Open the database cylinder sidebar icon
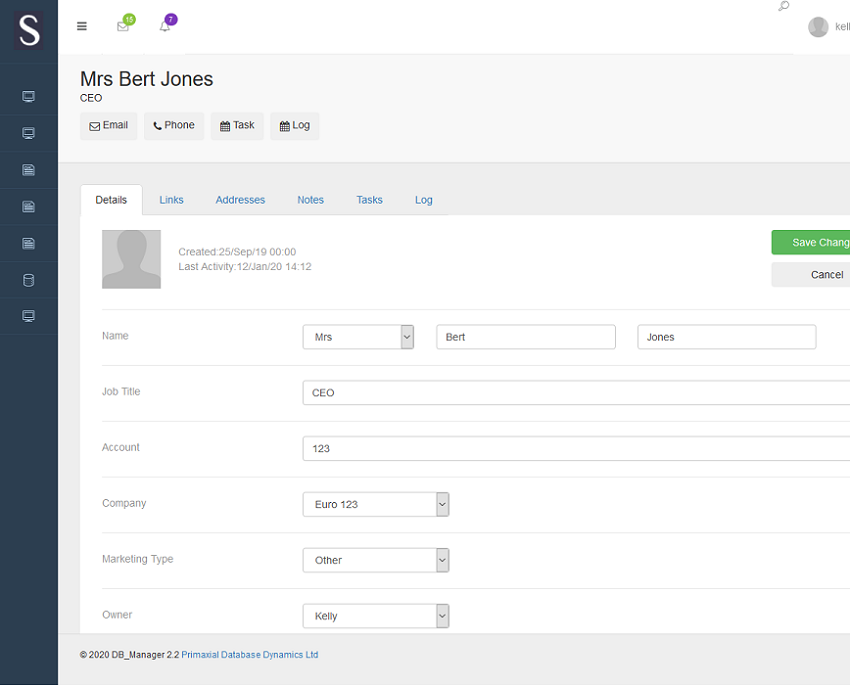Screen dimensions: 850x700 point(28,280)
